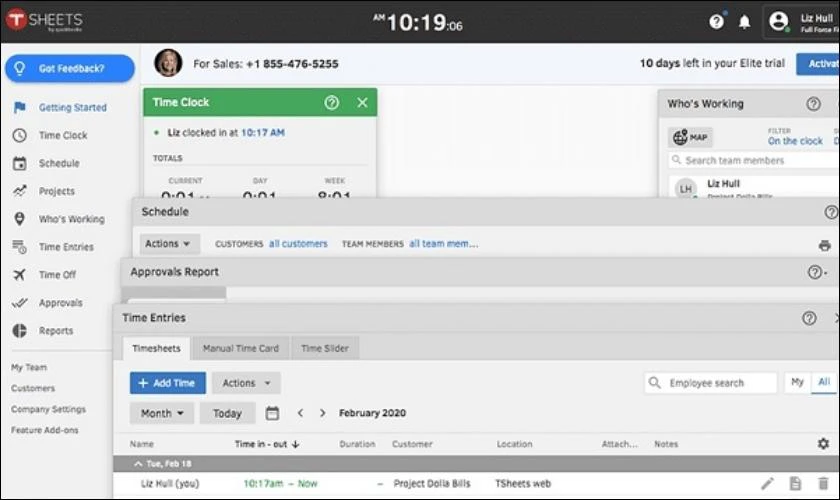
Task: Go to the previous month arrow
Action: click(x=300, y=413)
